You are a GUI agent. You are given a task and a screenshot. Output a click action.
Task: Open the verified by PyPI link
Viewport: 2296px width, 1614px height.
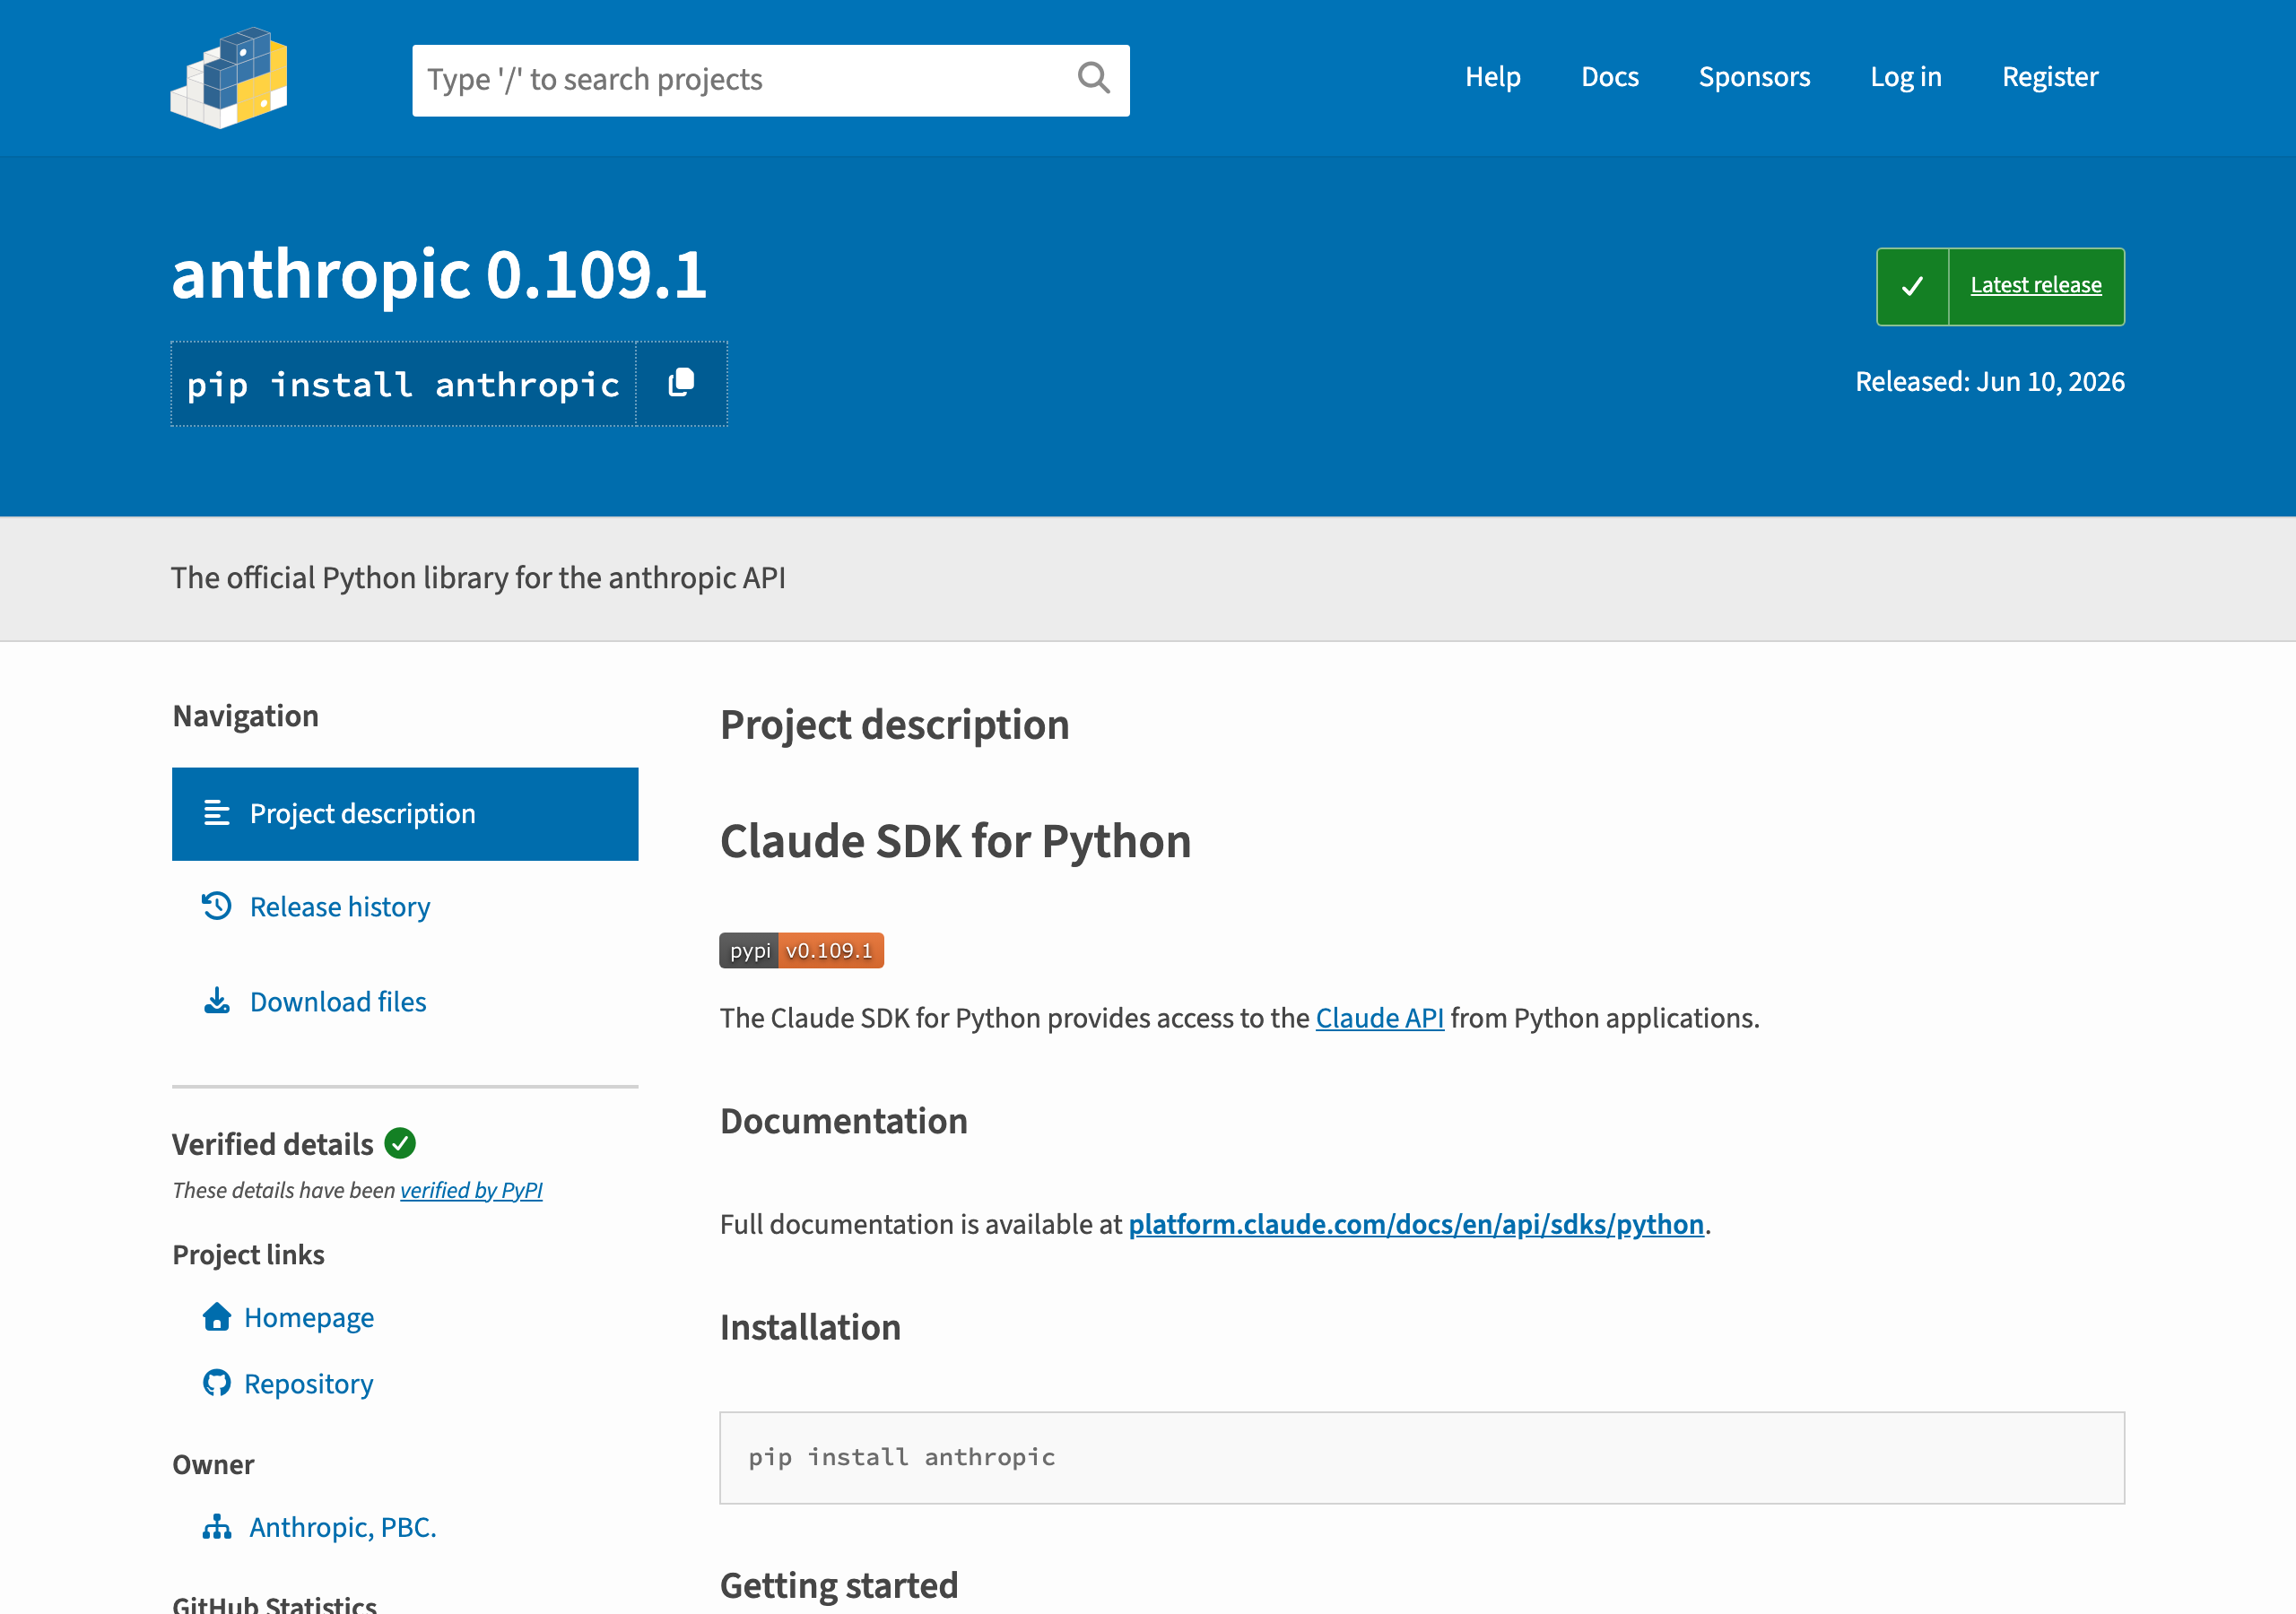tap(471, 1190)
